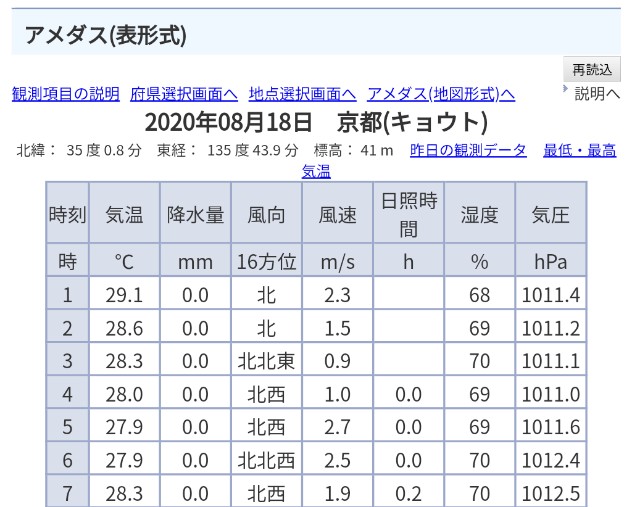
Task: Click wind speed 2.3 cell
Action: click(x=338, y=294)
